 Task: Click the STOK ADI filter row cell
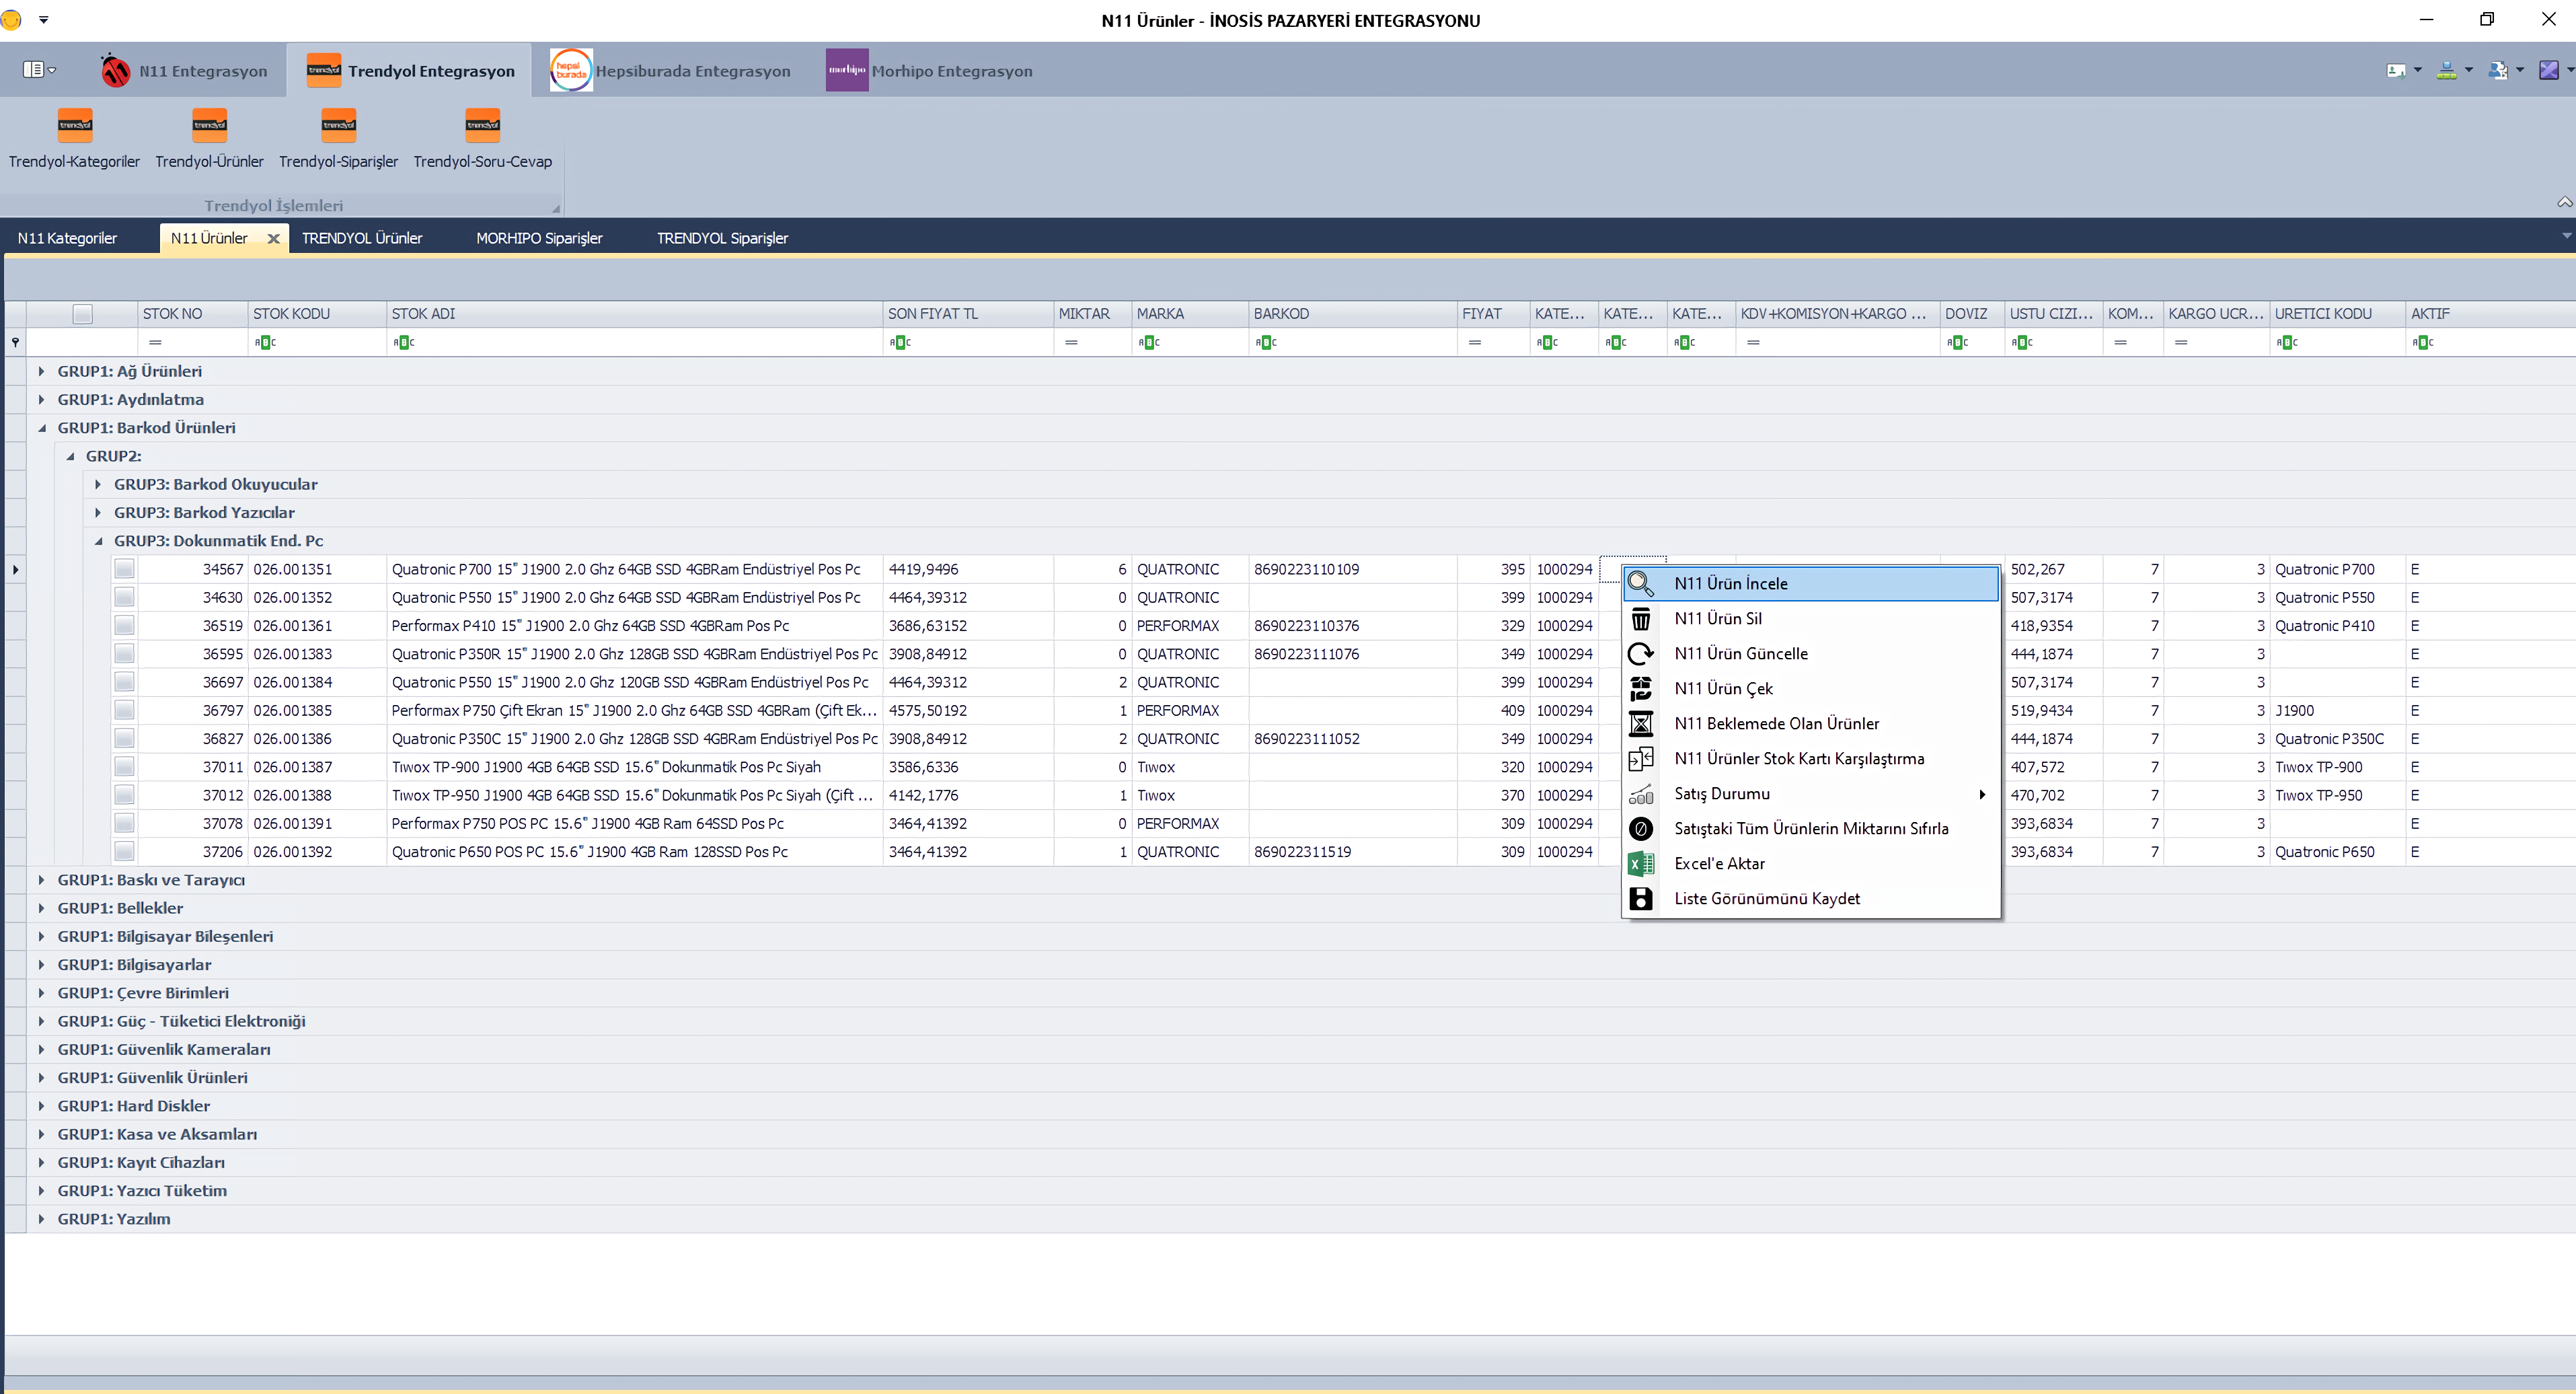click(634, 342)
